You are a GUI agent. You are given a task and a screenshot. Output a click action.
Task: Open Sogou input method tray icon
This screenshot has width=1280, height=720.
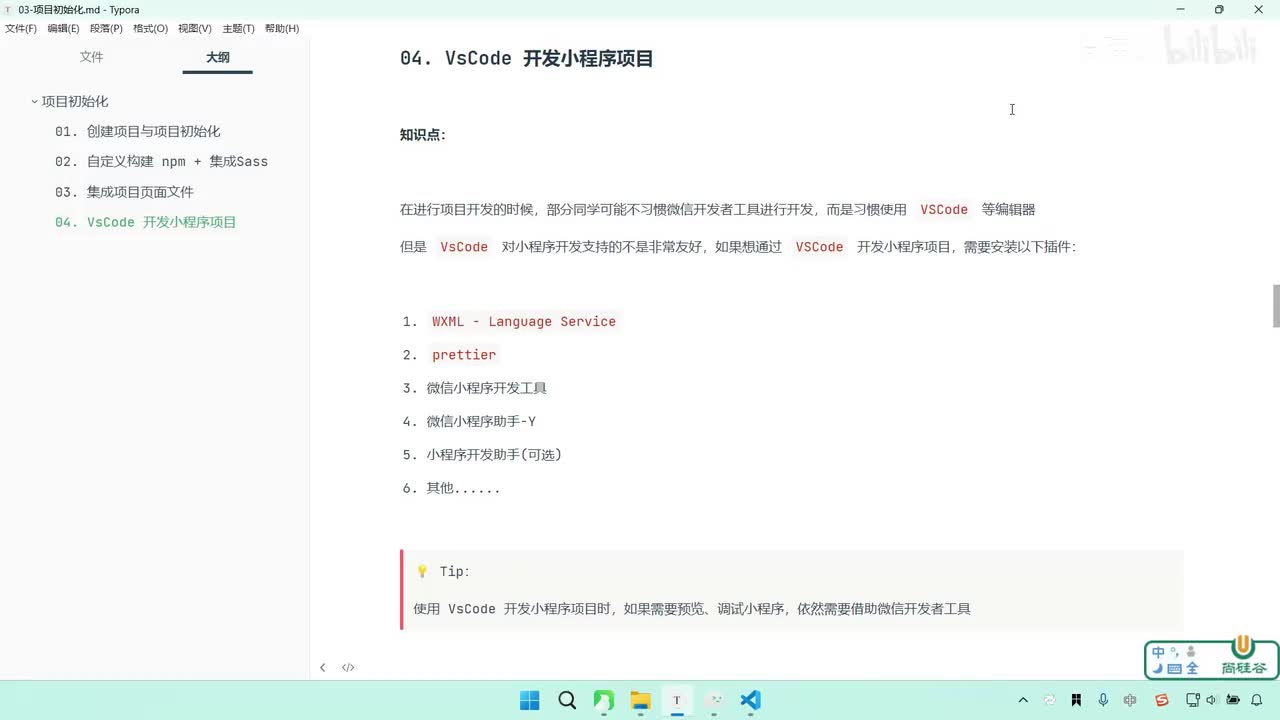(x=1162, y=700)
